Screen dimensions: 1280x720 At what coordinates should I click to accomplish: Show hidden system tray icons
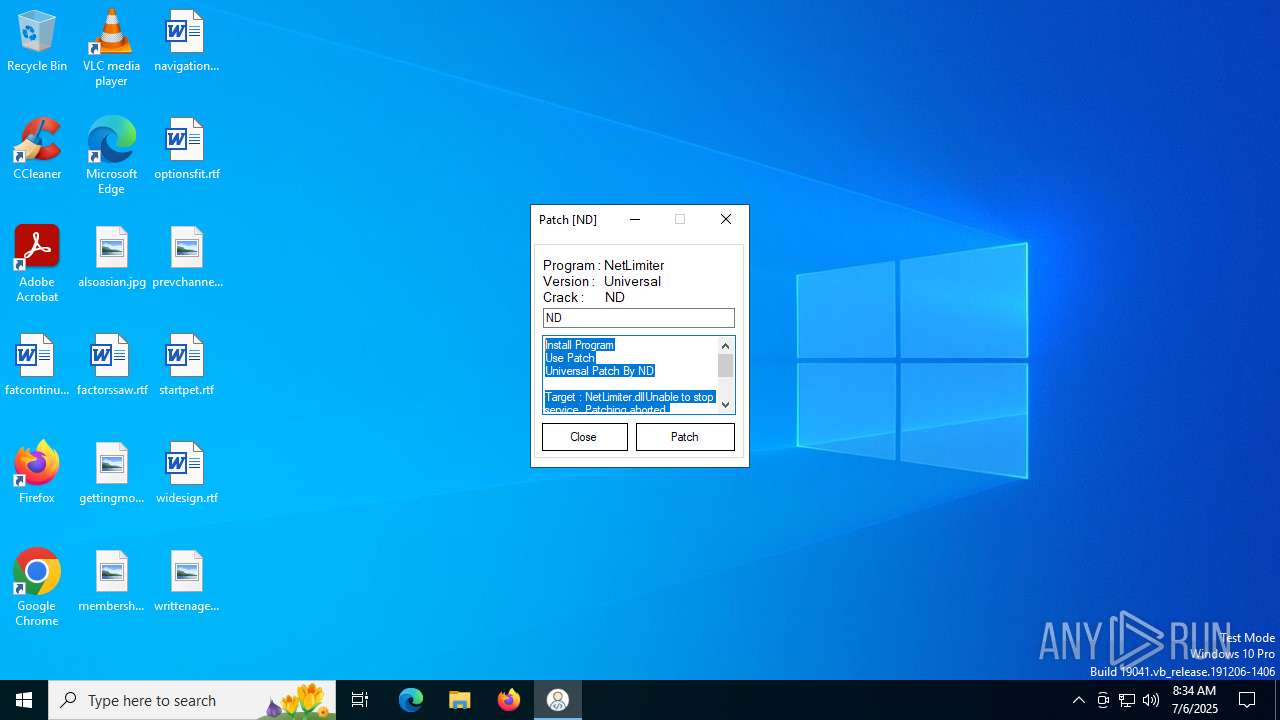(x=1078, y=700)
